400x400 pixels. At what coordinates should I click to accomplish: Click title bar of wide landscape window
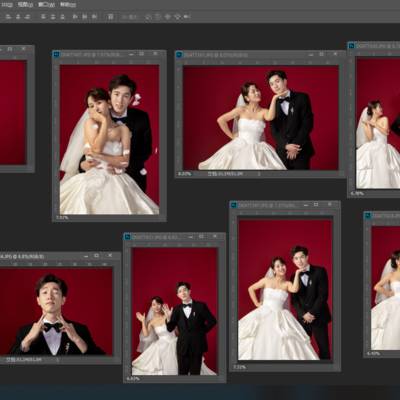tap(260, 54)
